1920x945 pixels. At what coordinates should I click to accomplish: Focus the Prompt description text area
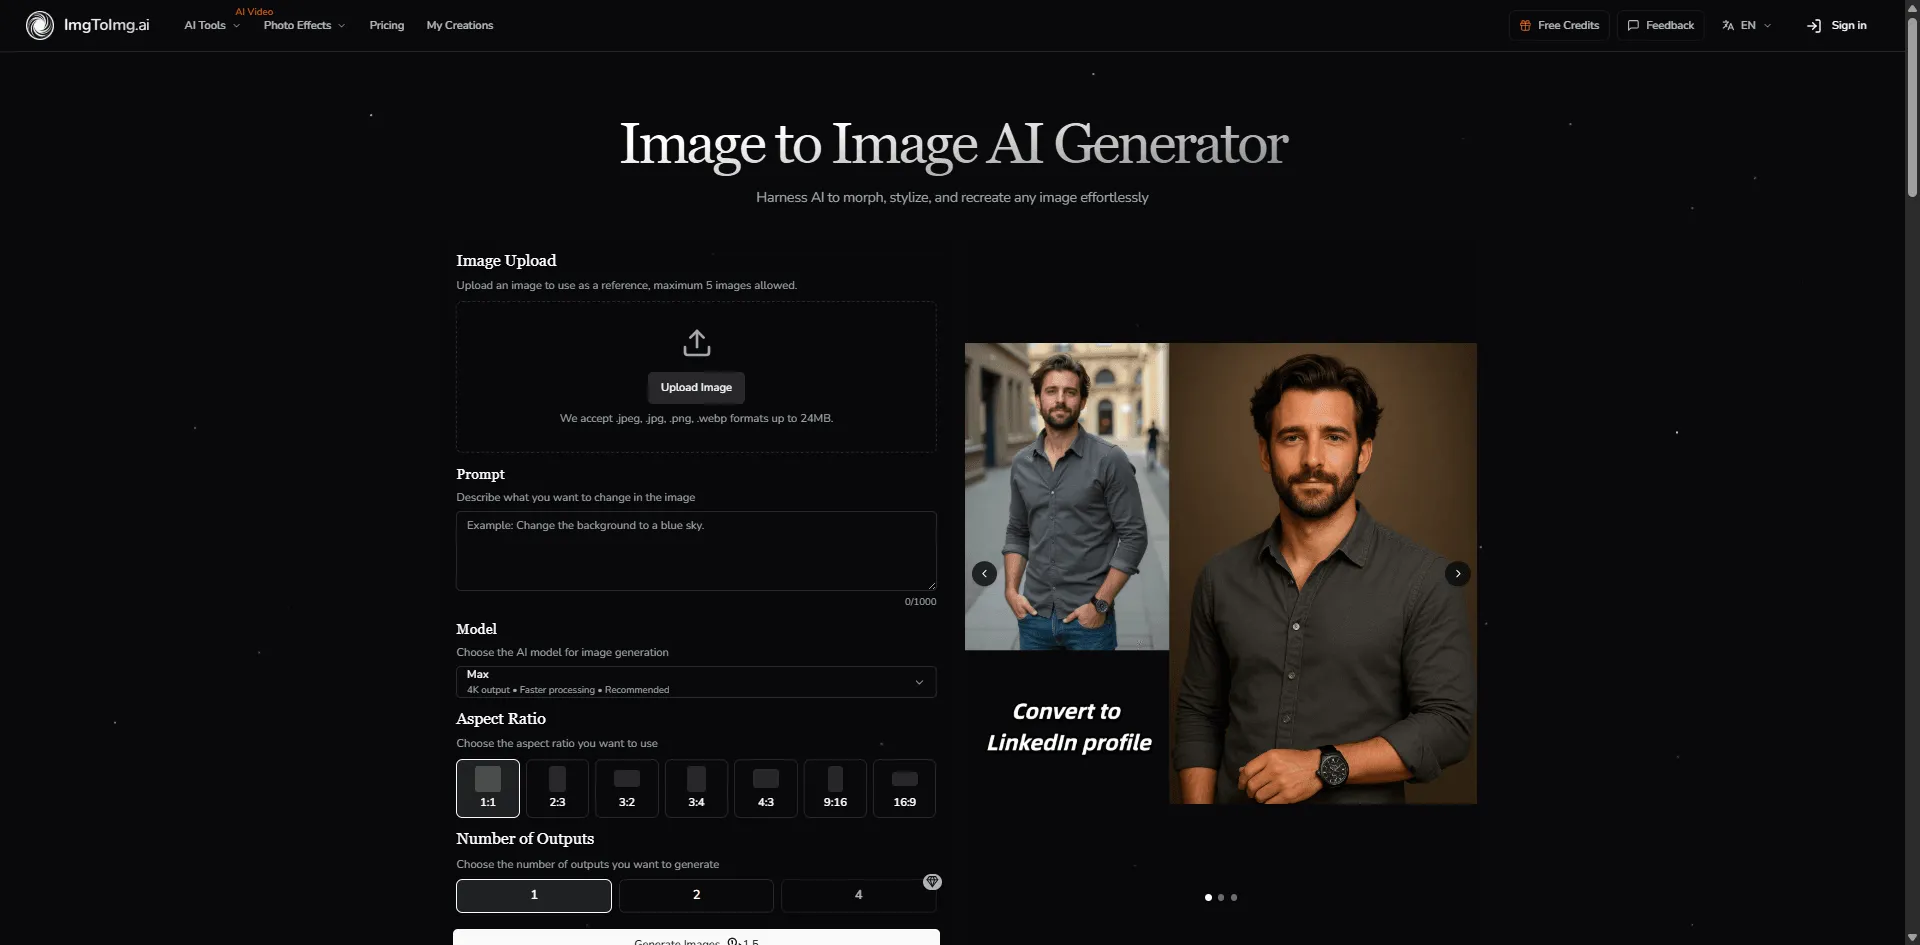click(x=696, y=551)
